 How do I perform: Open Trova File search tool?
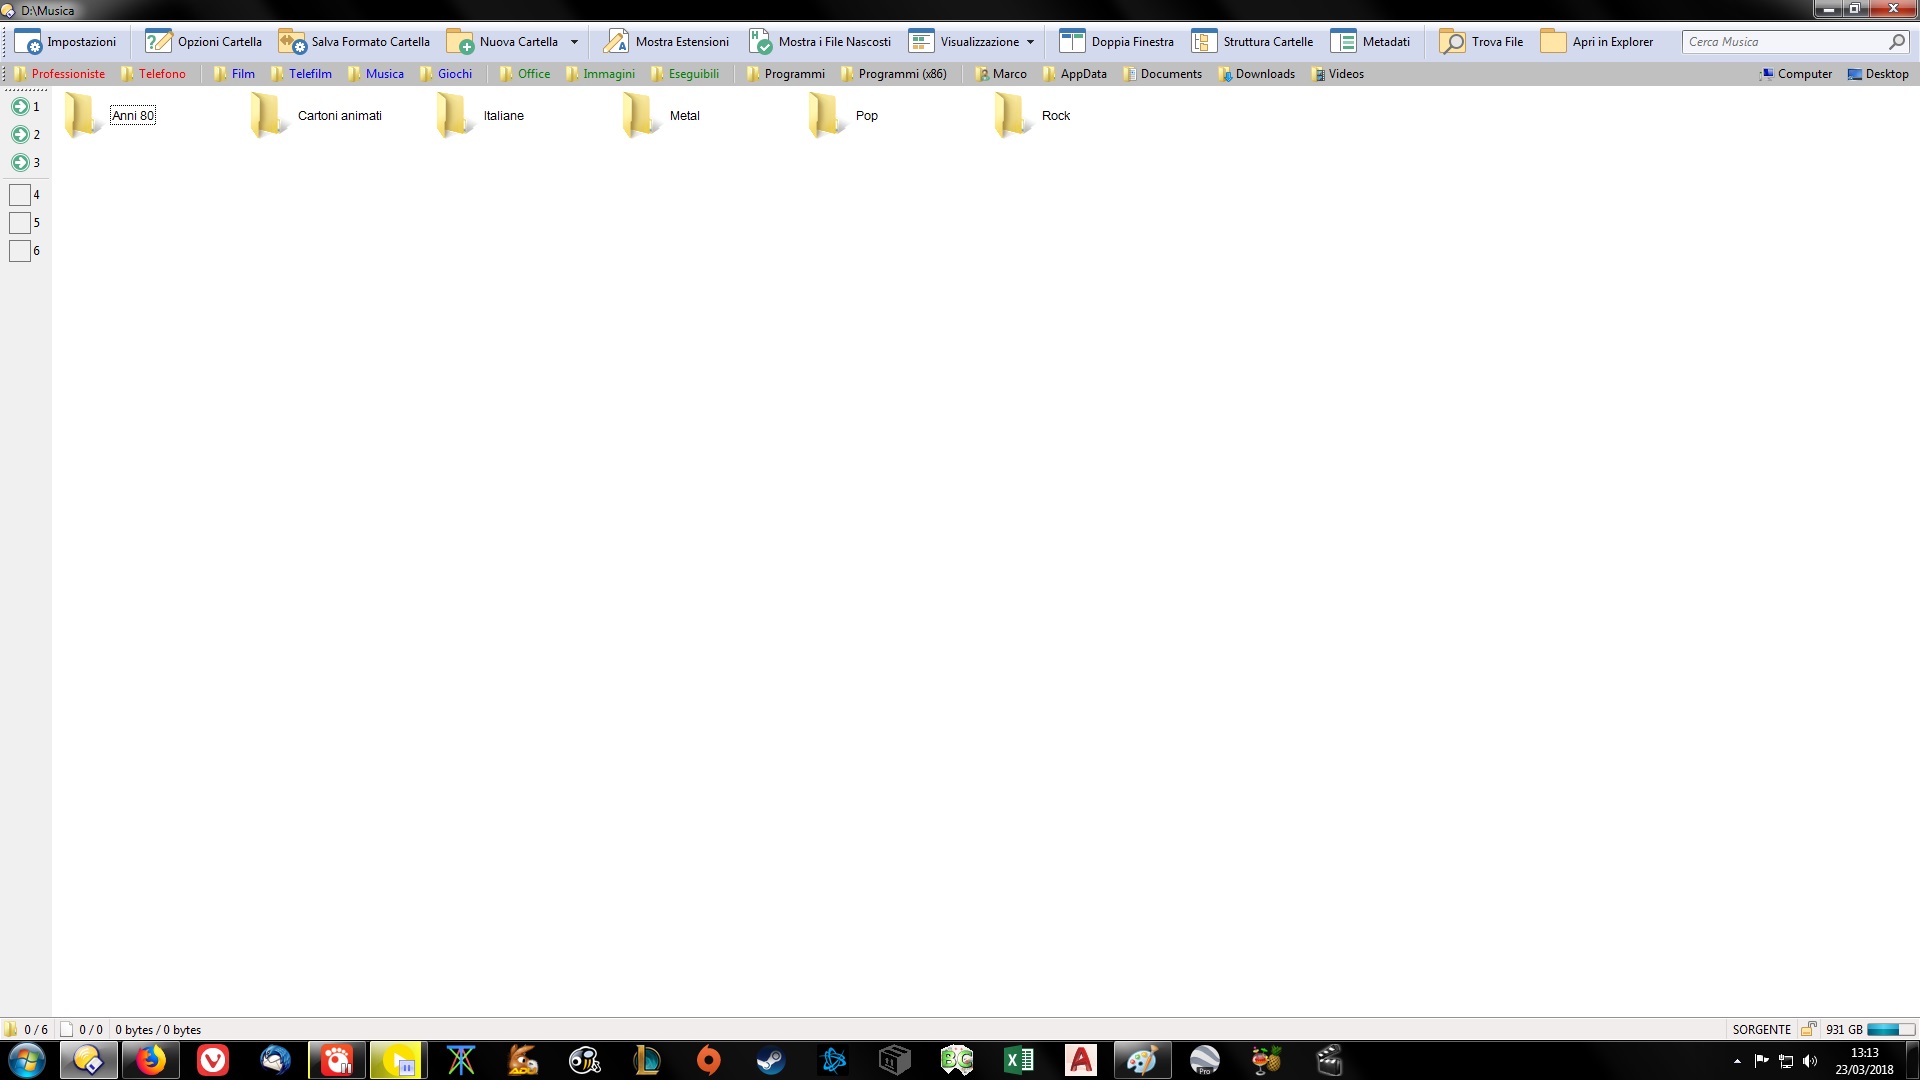pyautogui.click(x=1482, y=42)
